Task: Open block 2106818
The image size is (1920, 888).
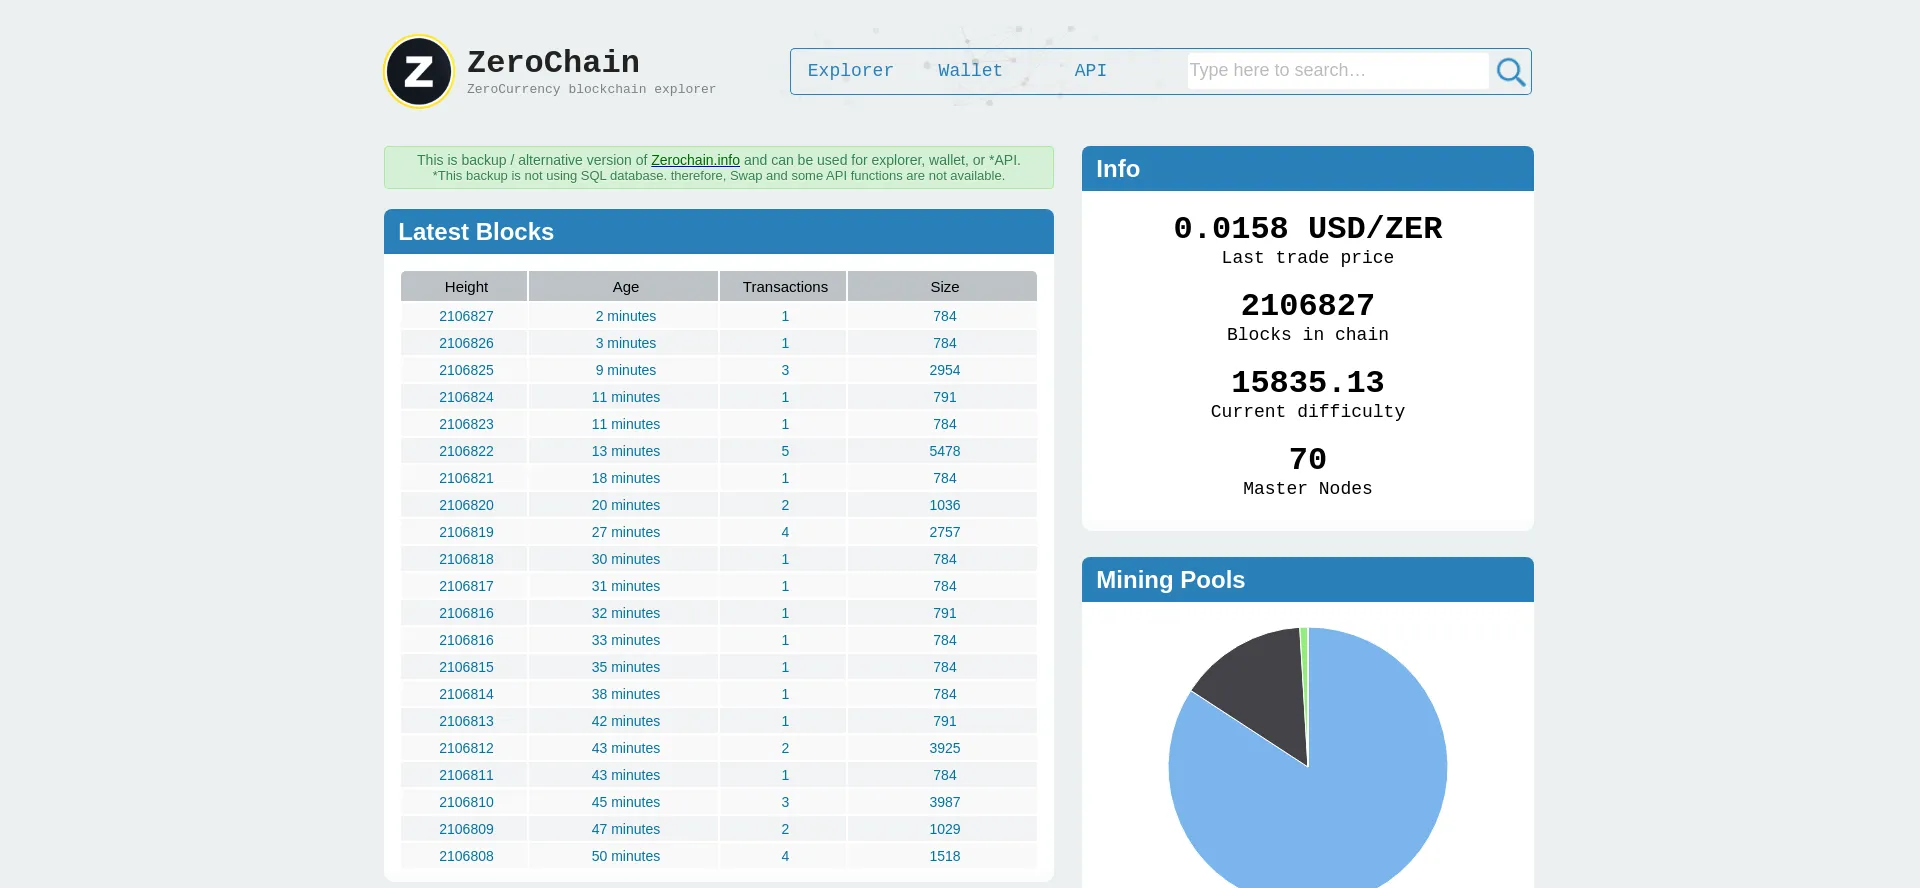Action: pos(466,559)
